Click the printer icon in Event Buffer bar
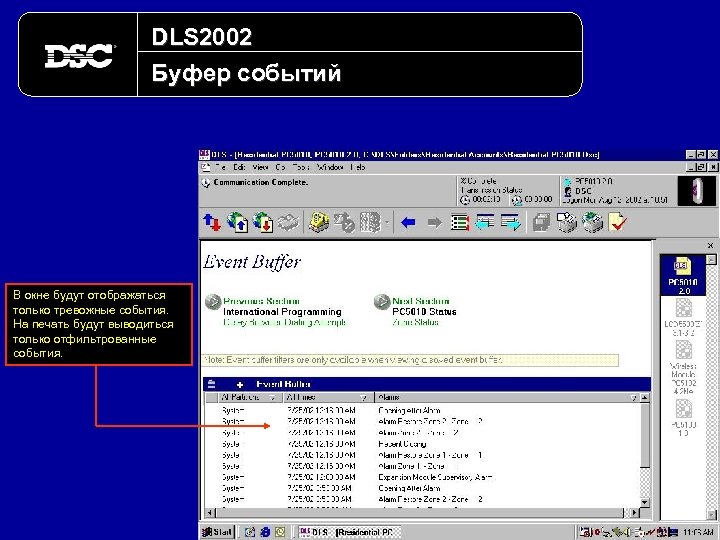Viewport: 720px width, 540px height. 211,384
